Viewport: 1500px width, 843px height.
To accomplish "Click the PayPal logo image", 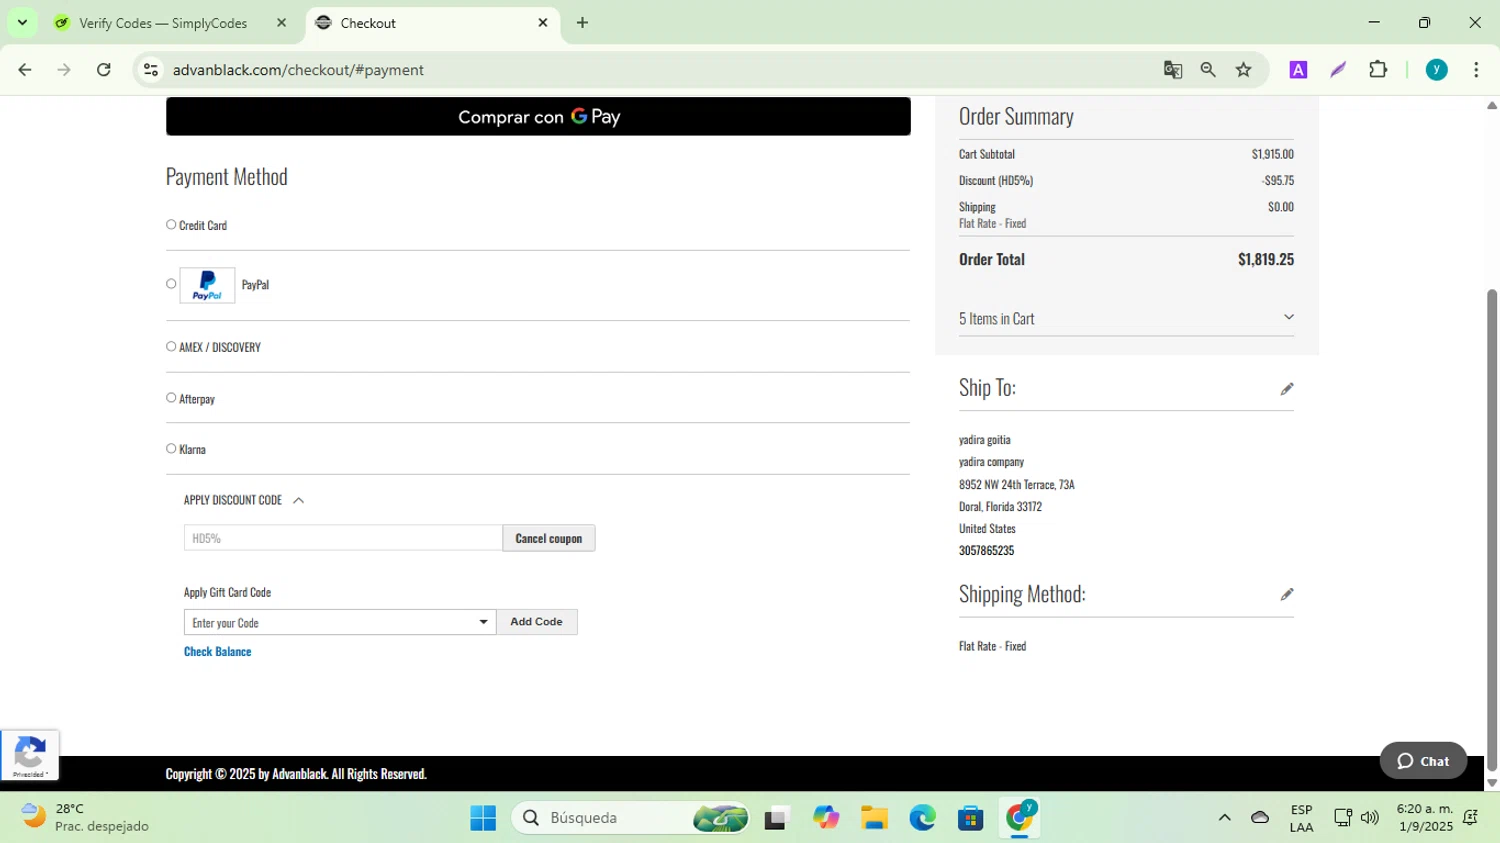I will tap(207, 285).
